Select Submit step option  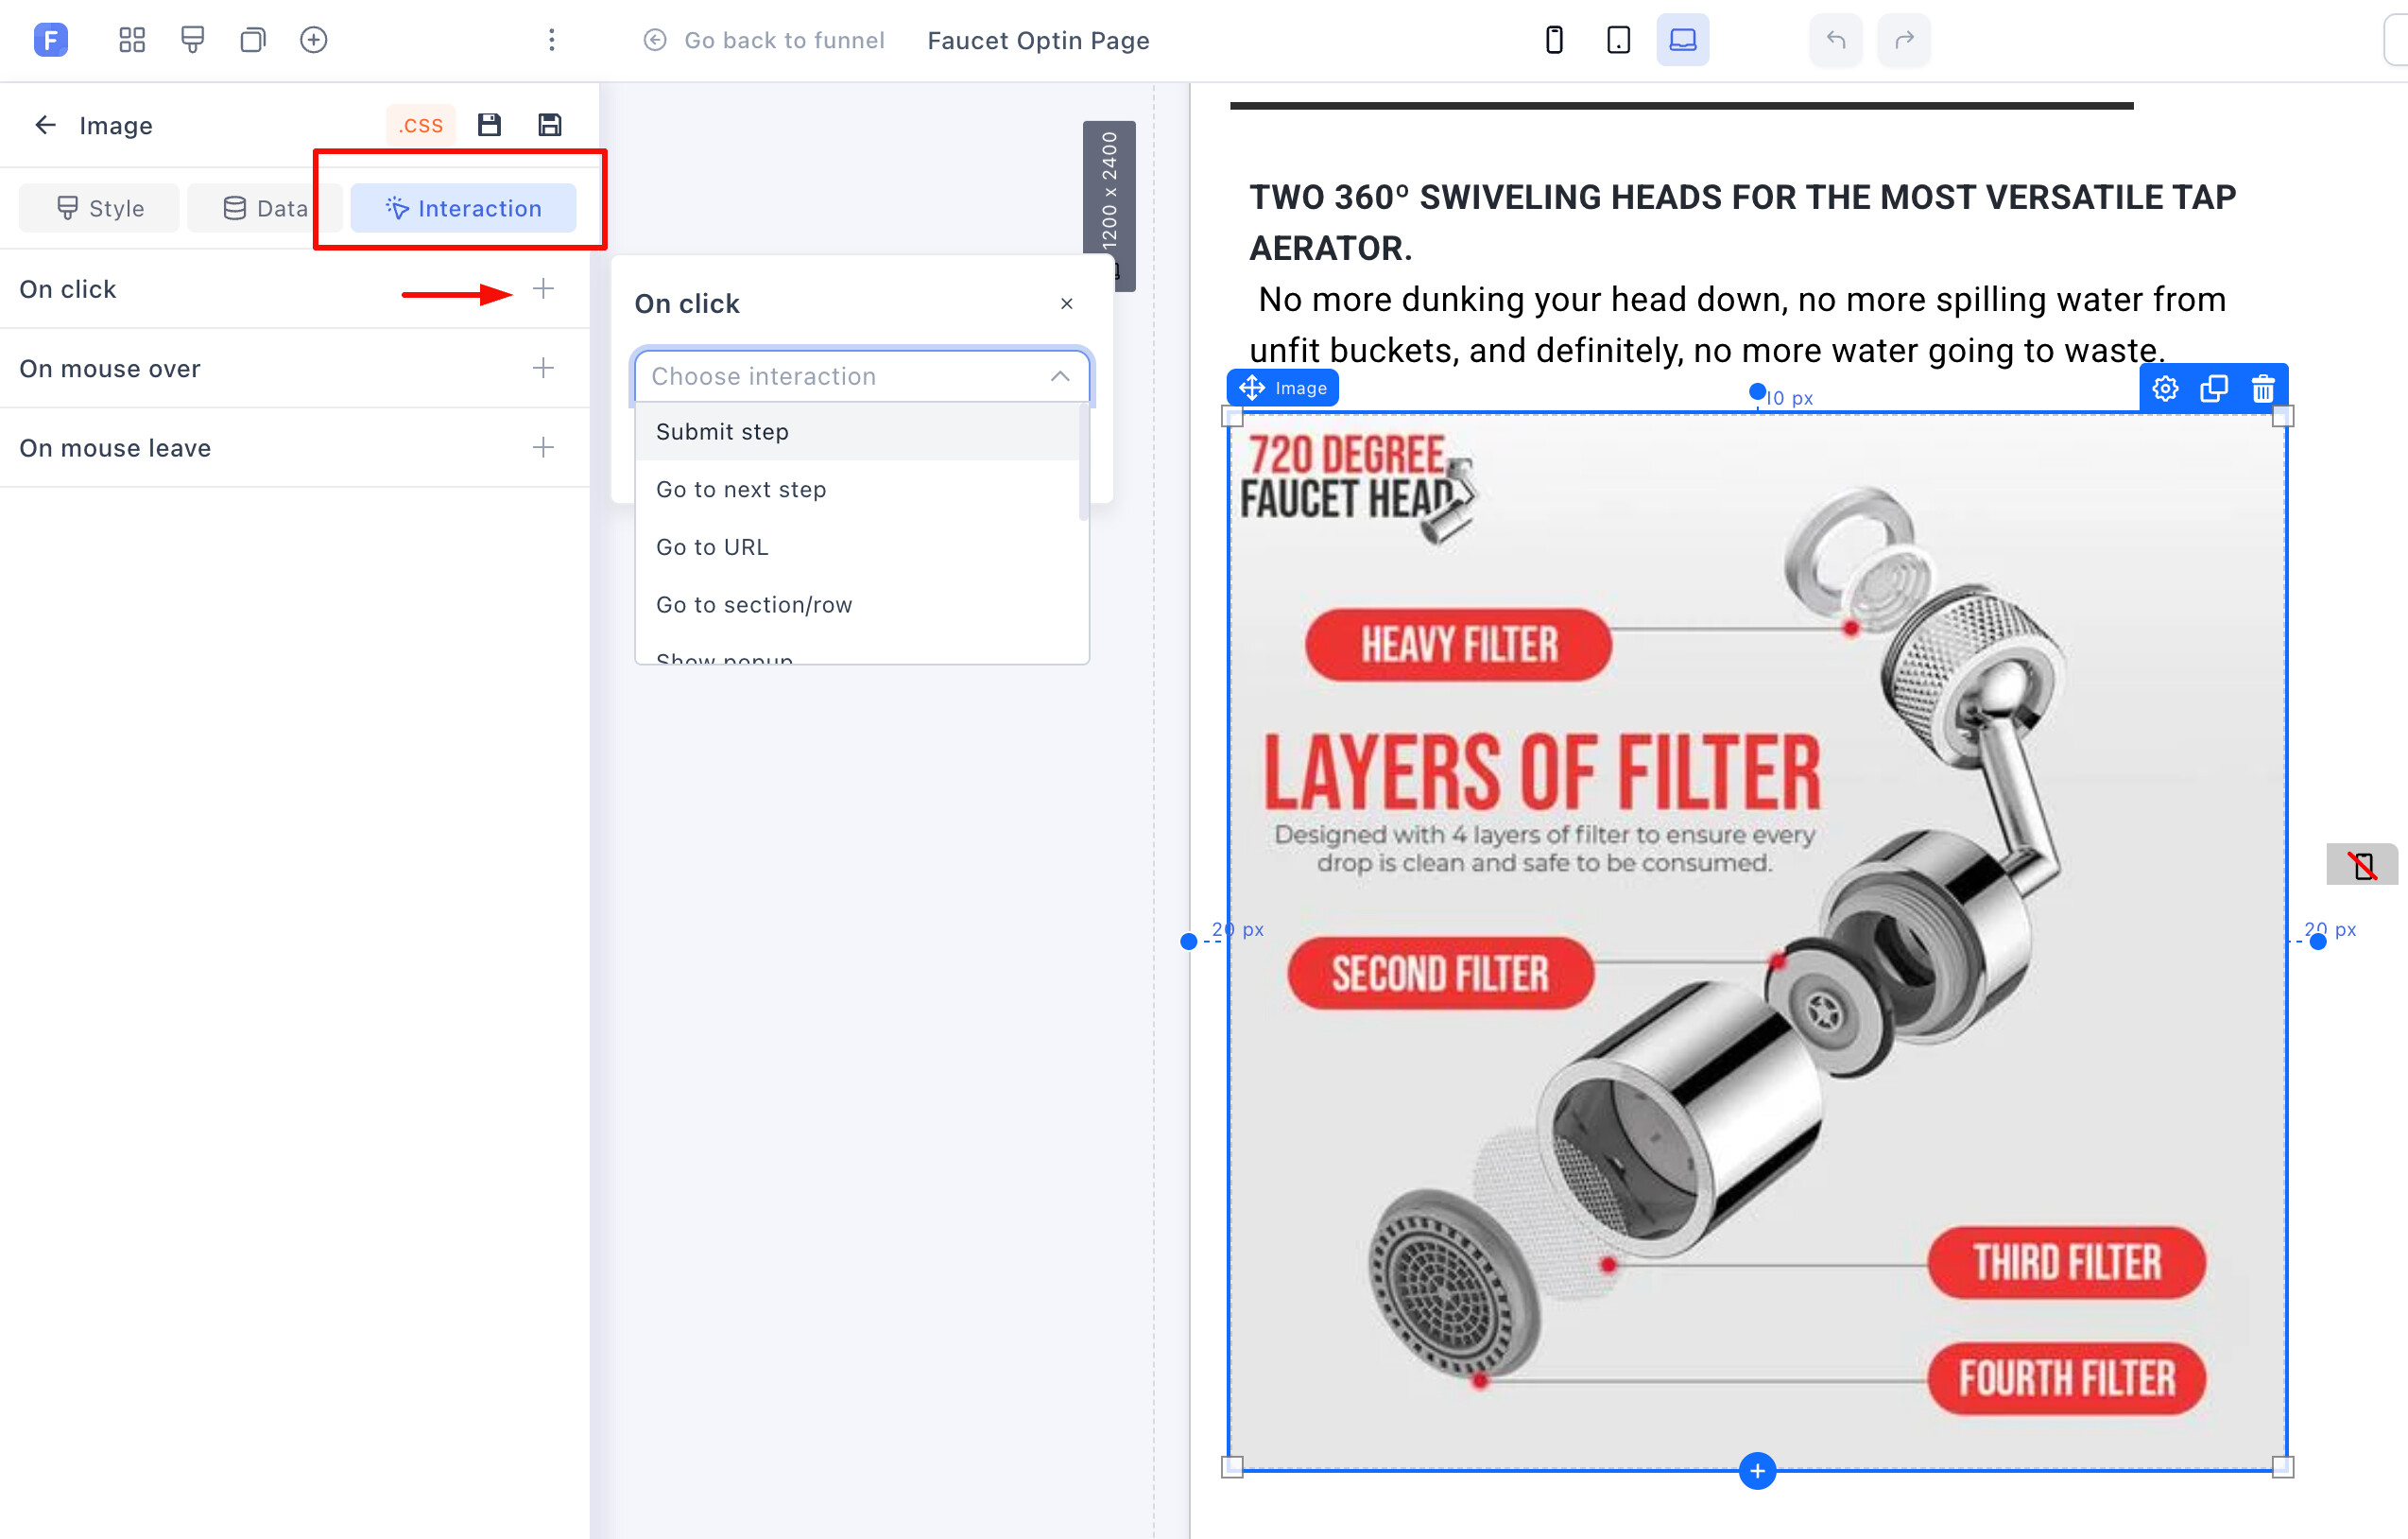pos(858,432)
